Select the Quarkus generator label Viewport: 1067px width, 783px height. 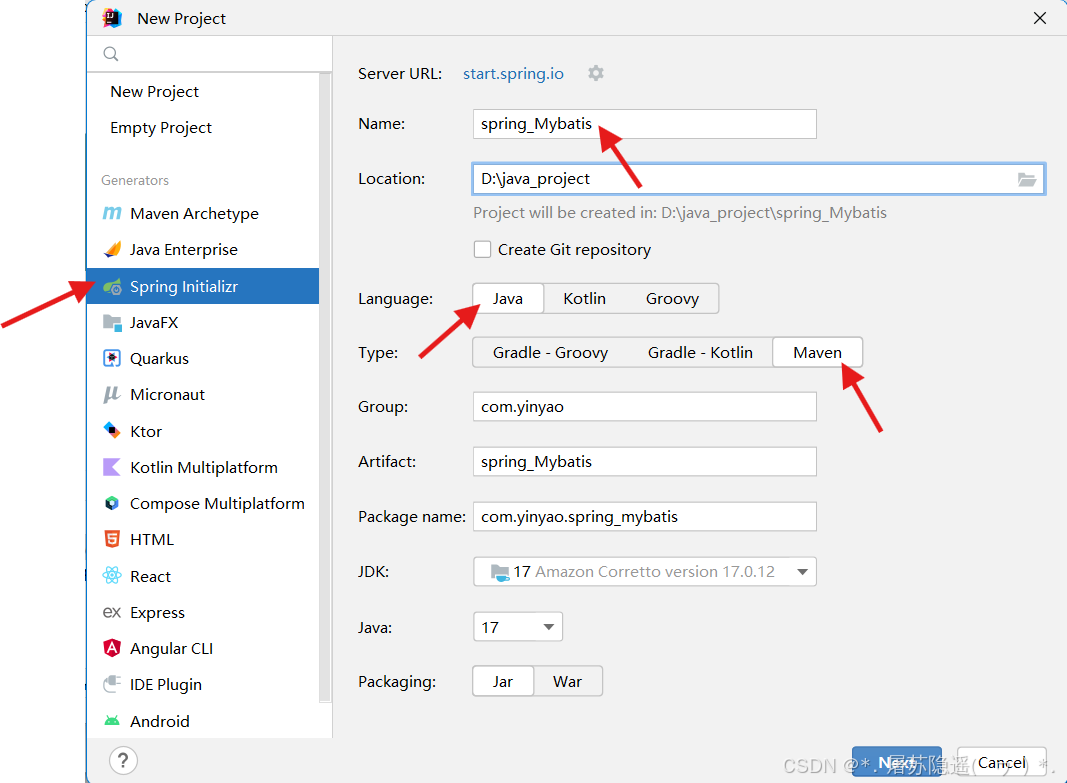[x=159, y=359]
